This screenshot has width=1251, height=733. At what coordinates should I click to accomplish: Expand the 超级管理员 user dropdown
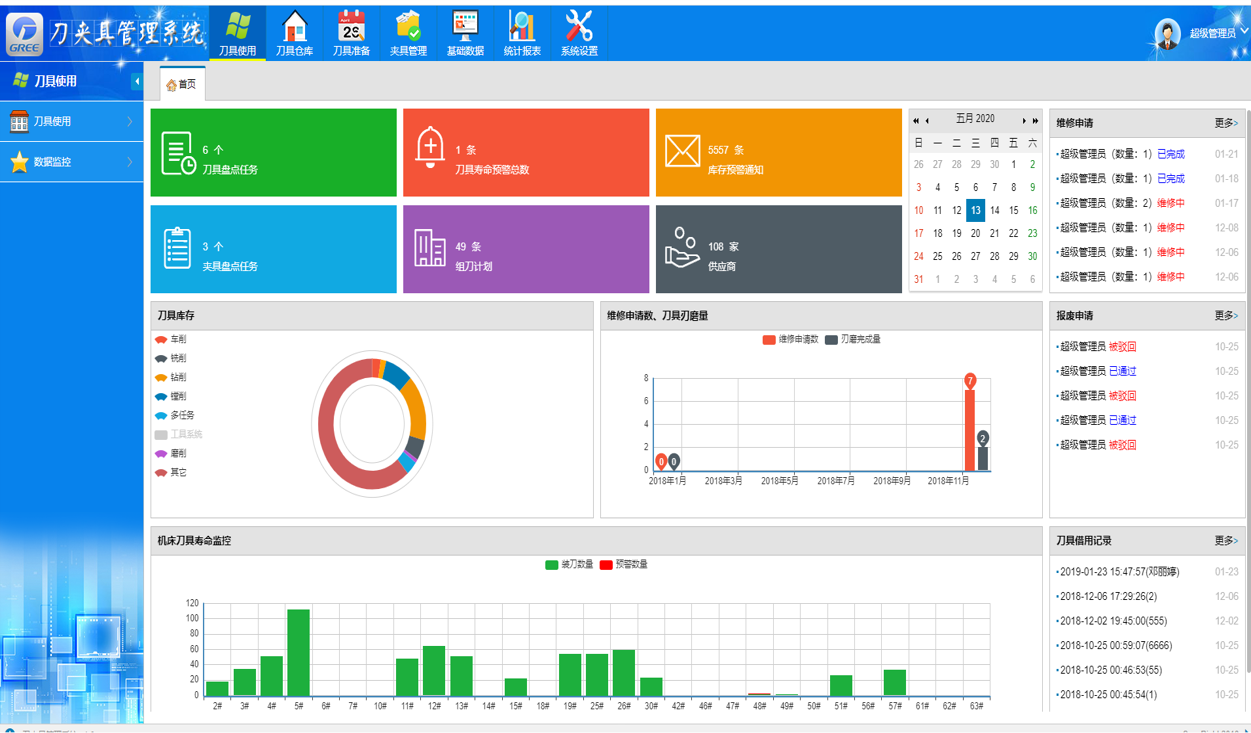(1212, 33)
